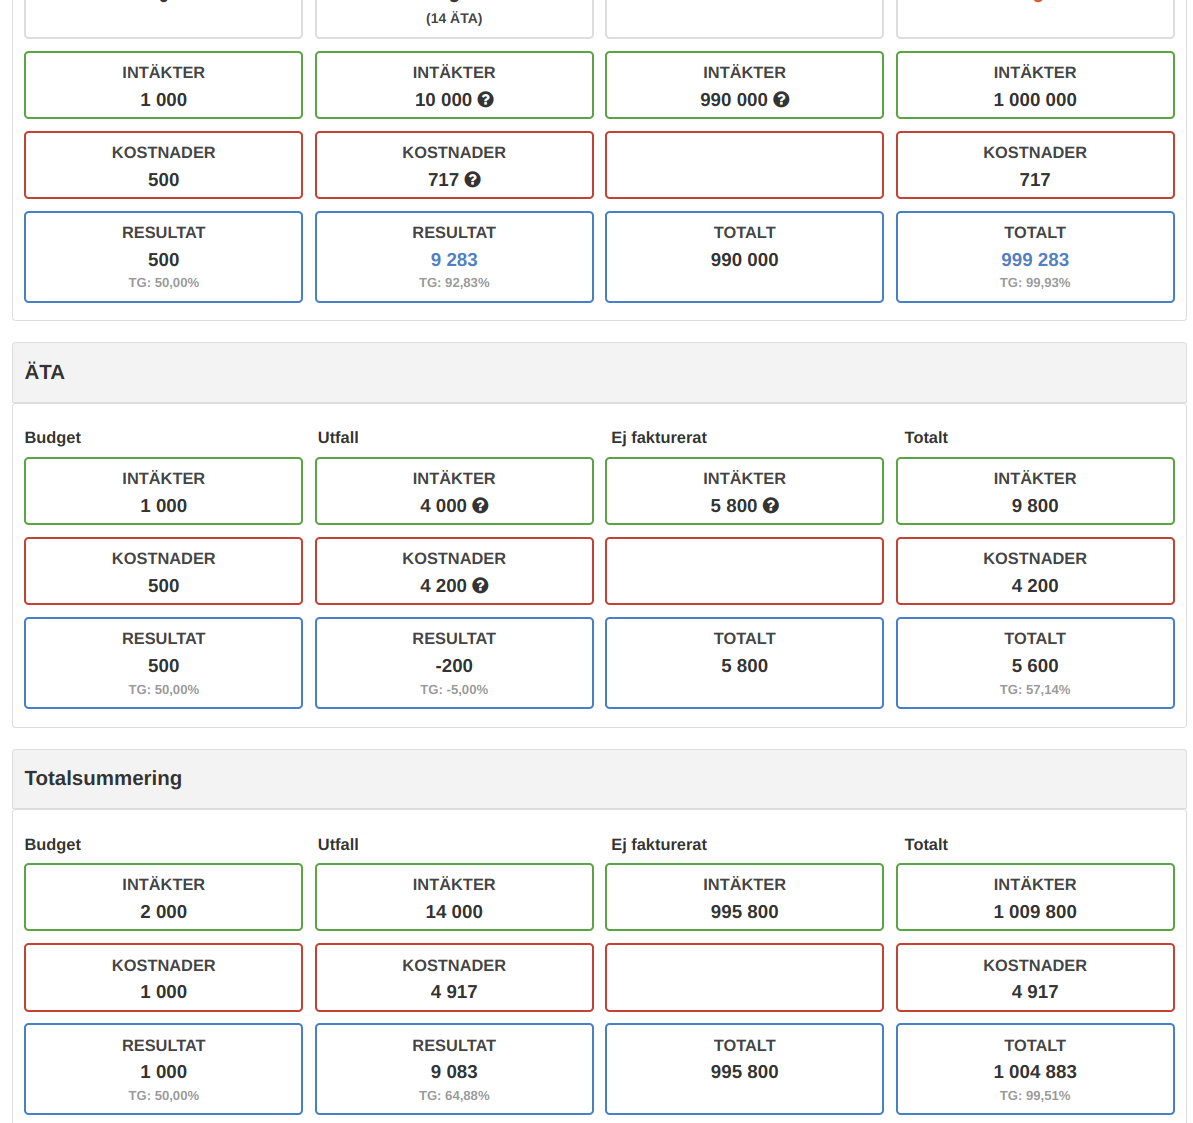Image resolution: width=1193 pixels, height=1123 pixels.
Task: Select Totalsummering Utfall Intäkter 14 000 card
Action: tap(454, 898)
